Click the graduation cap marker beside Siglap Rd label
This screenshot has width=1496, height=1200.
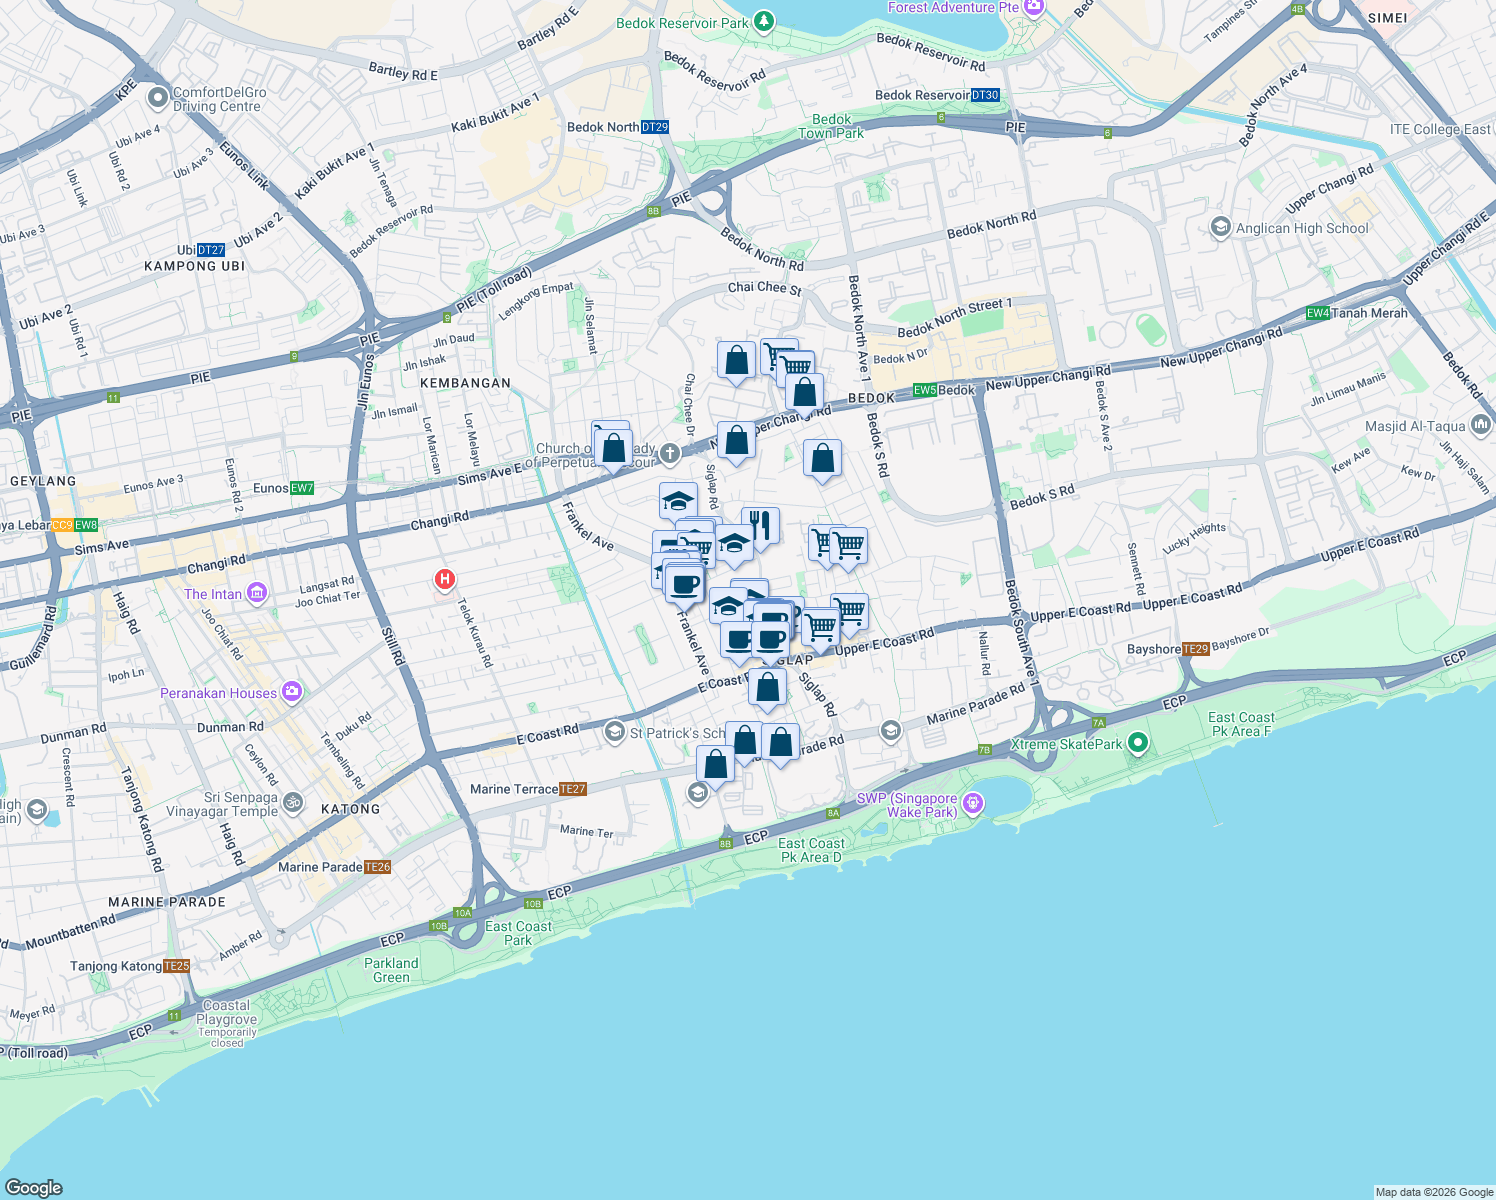click(678, 501)
